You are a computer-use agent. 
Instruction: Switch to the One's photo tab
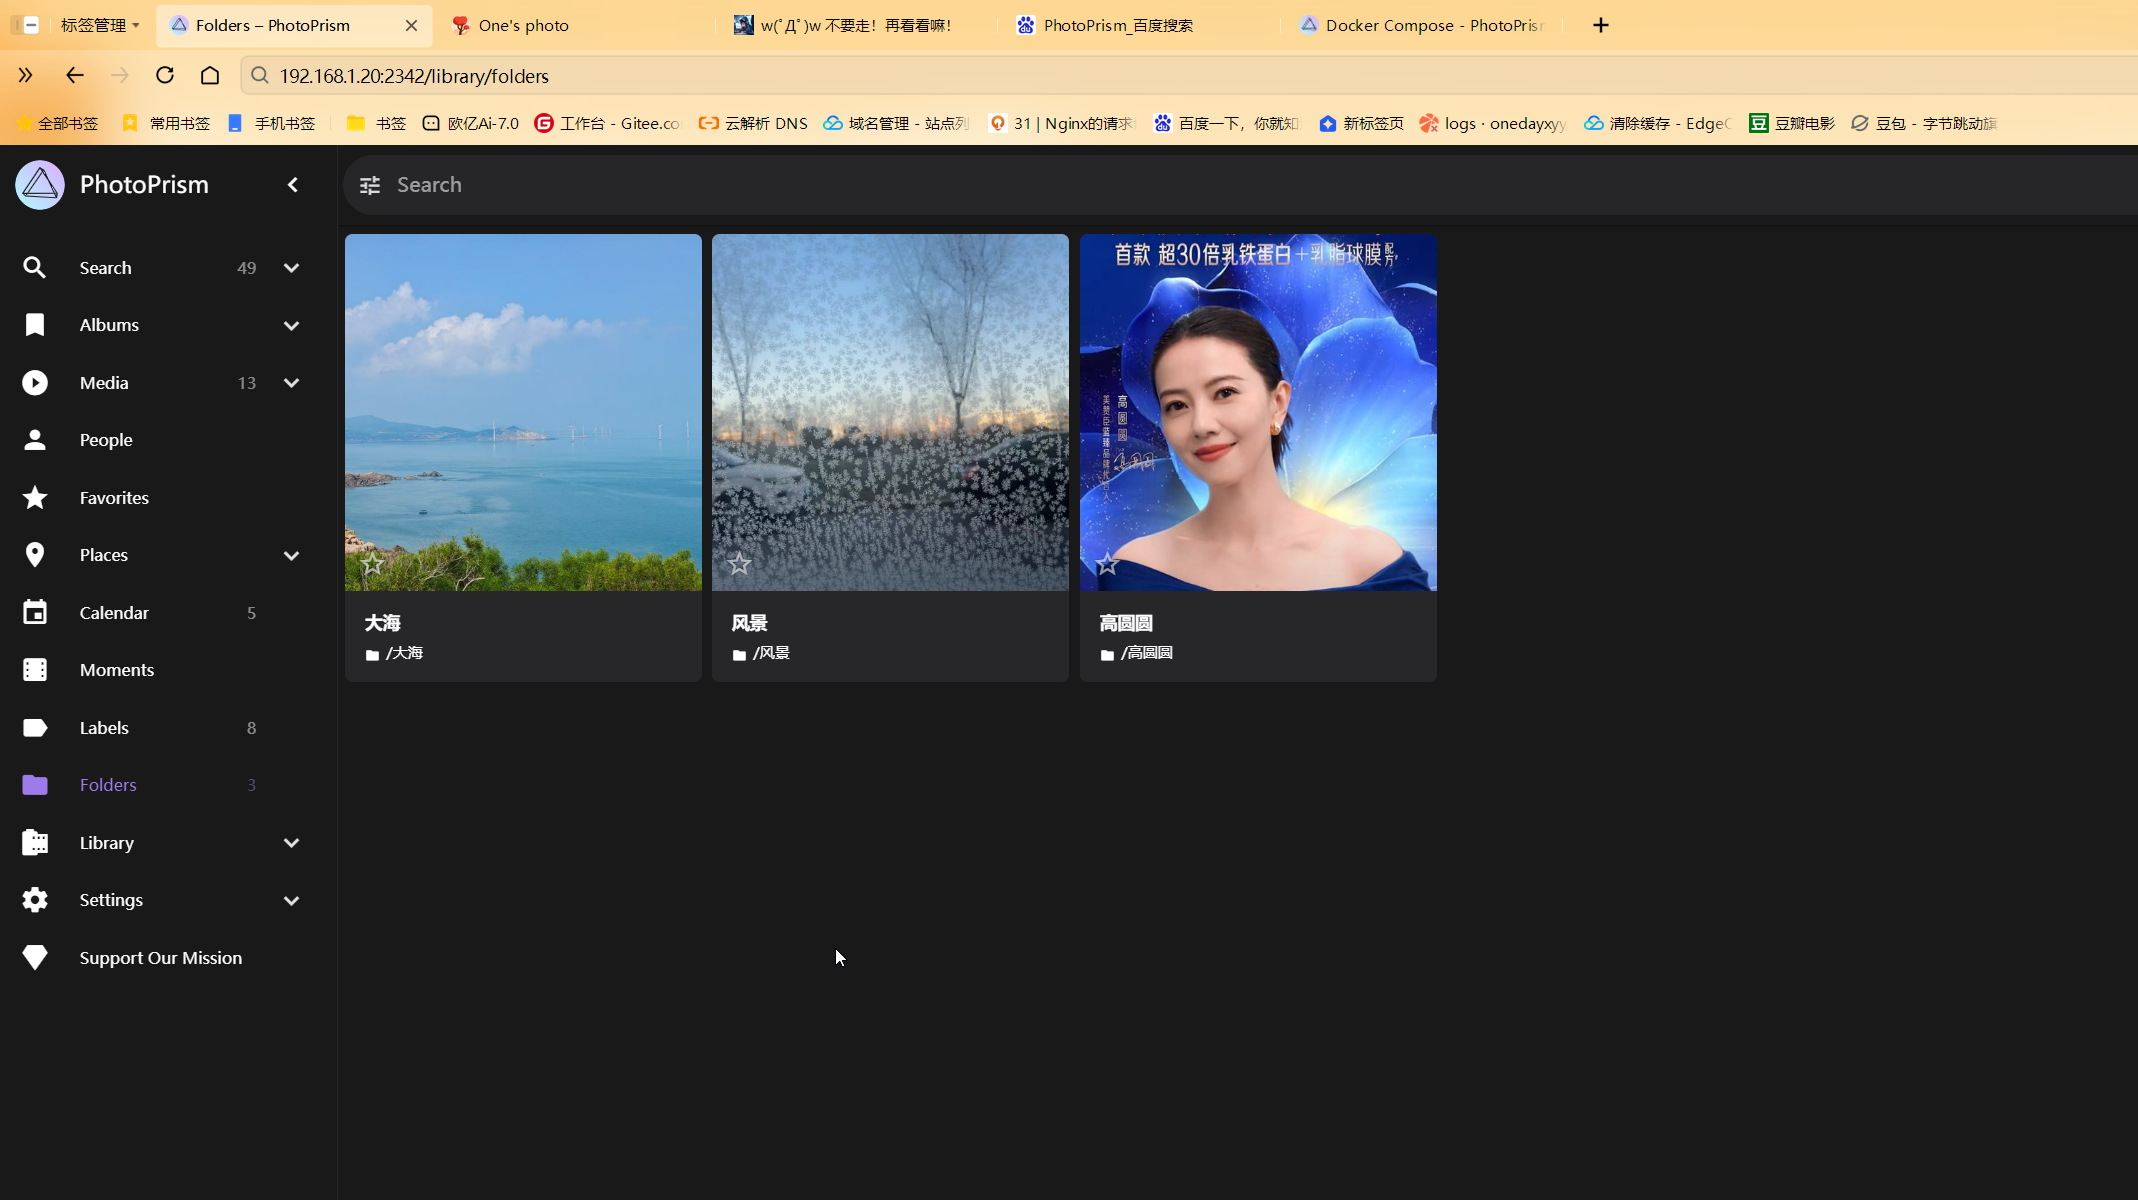(x=523, y=25)
